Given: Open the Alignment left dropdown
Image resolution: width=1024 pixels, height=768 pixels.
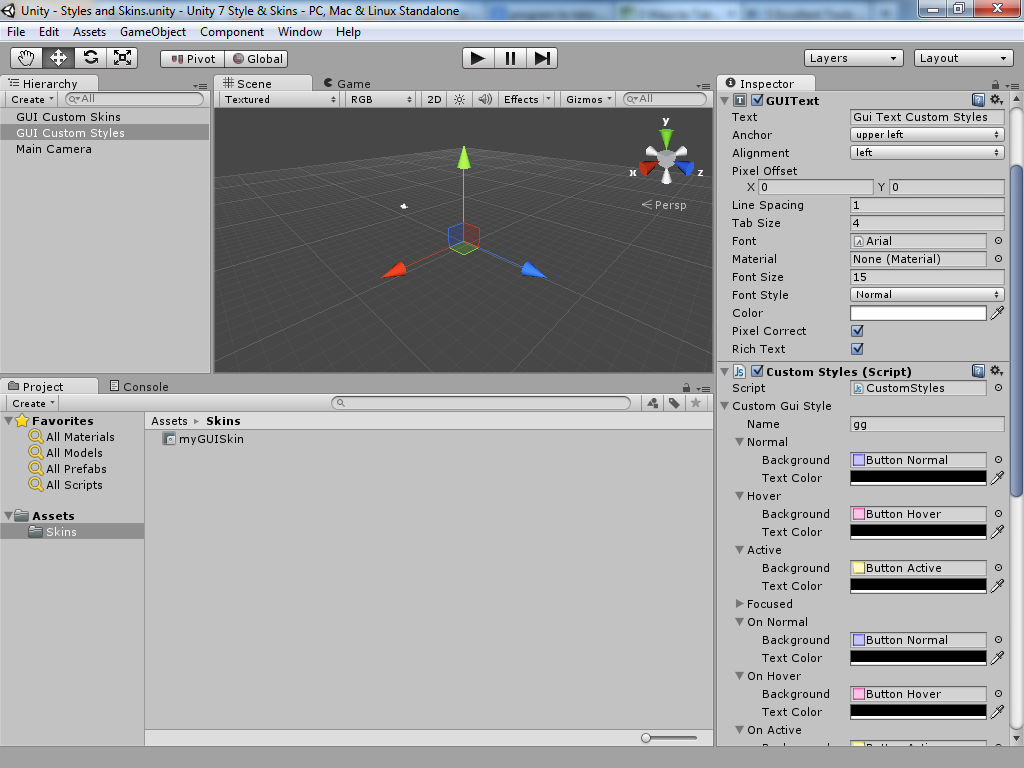Looking at the screenshot, I should point(927,152).
